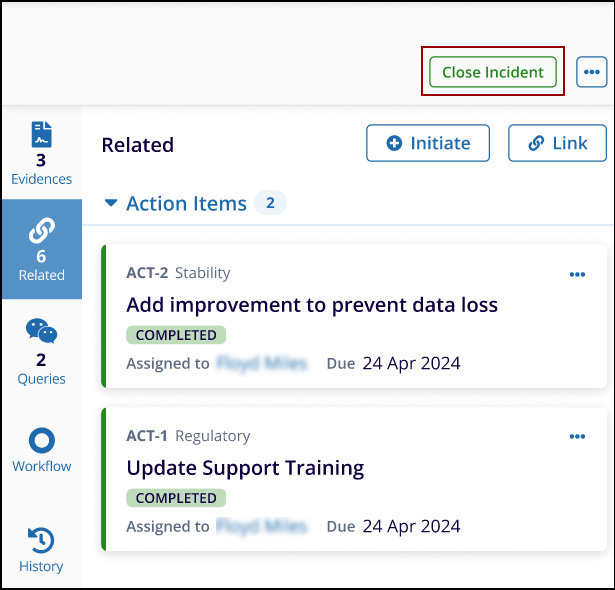
Task: Select the Related link icon in sidebar
Action: tap(41, 231)
